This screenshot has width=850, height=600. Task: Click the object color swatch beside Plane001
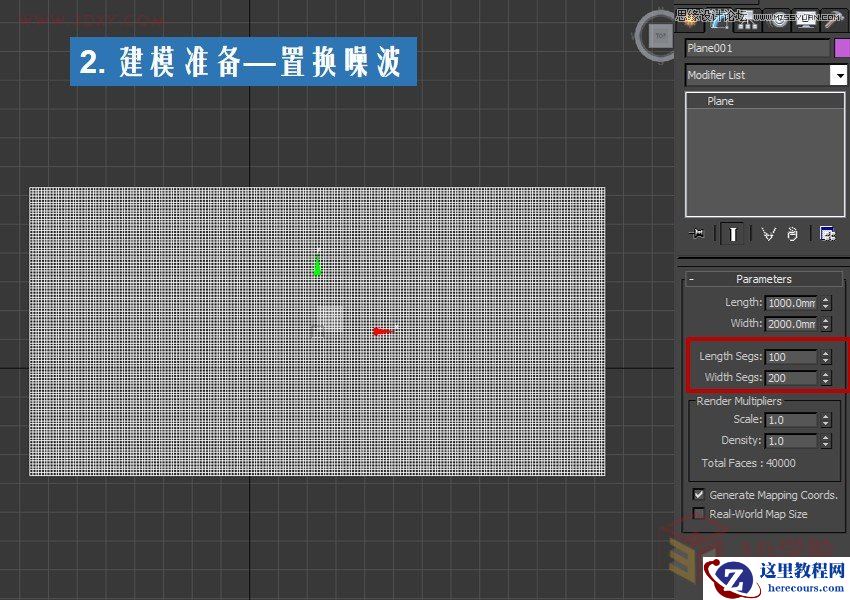(841, 47)
